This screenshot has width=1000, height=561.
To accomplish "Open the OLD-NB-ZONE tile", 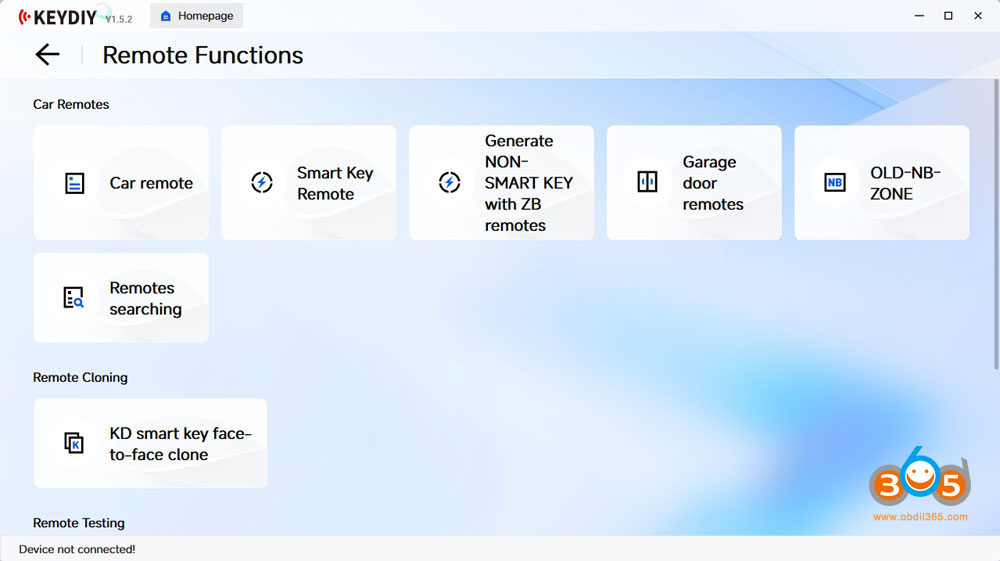I will pyautogui.click(x=904, y=183).
